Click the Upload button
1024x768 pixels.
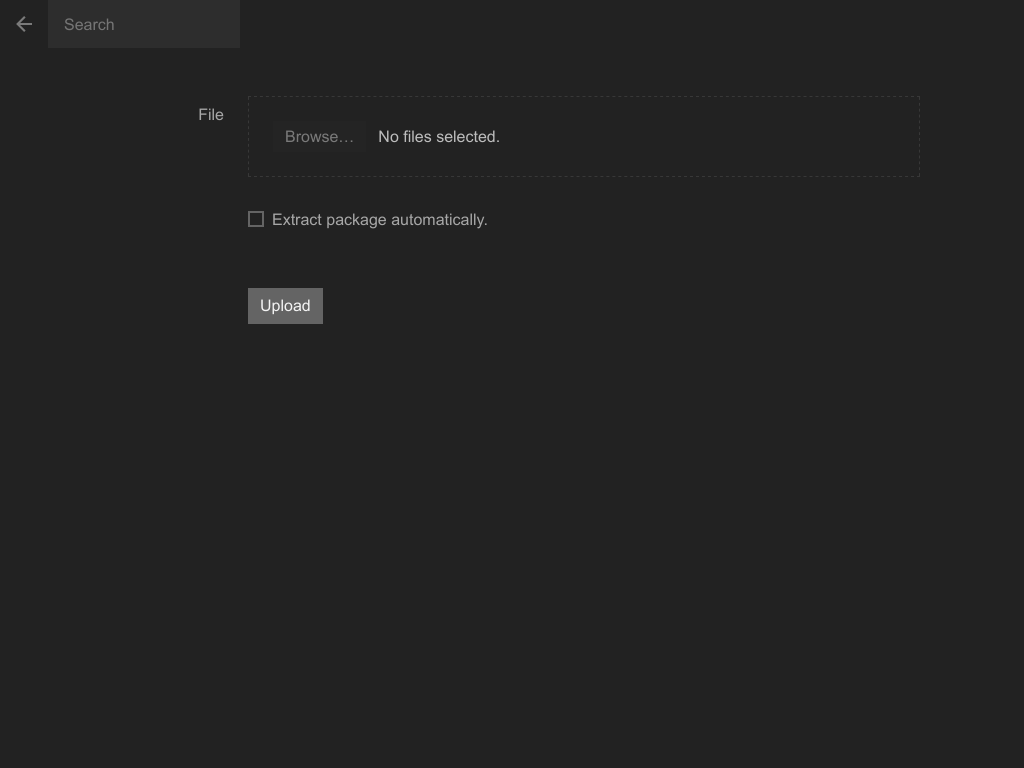(x=285, y=306)
